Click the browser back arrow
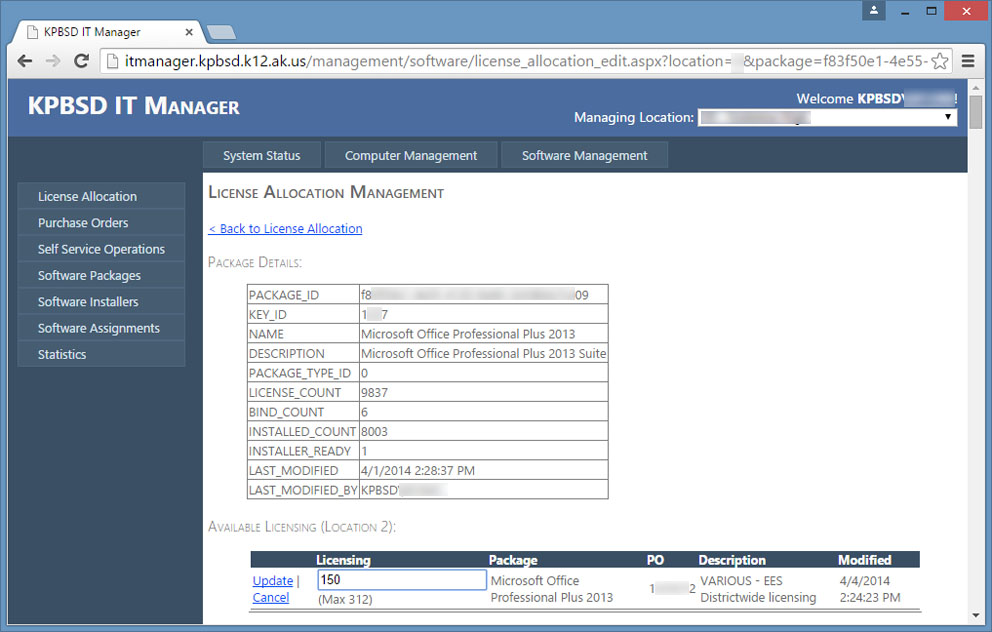The height and width of the screenshot is (632, 992). 25,61
